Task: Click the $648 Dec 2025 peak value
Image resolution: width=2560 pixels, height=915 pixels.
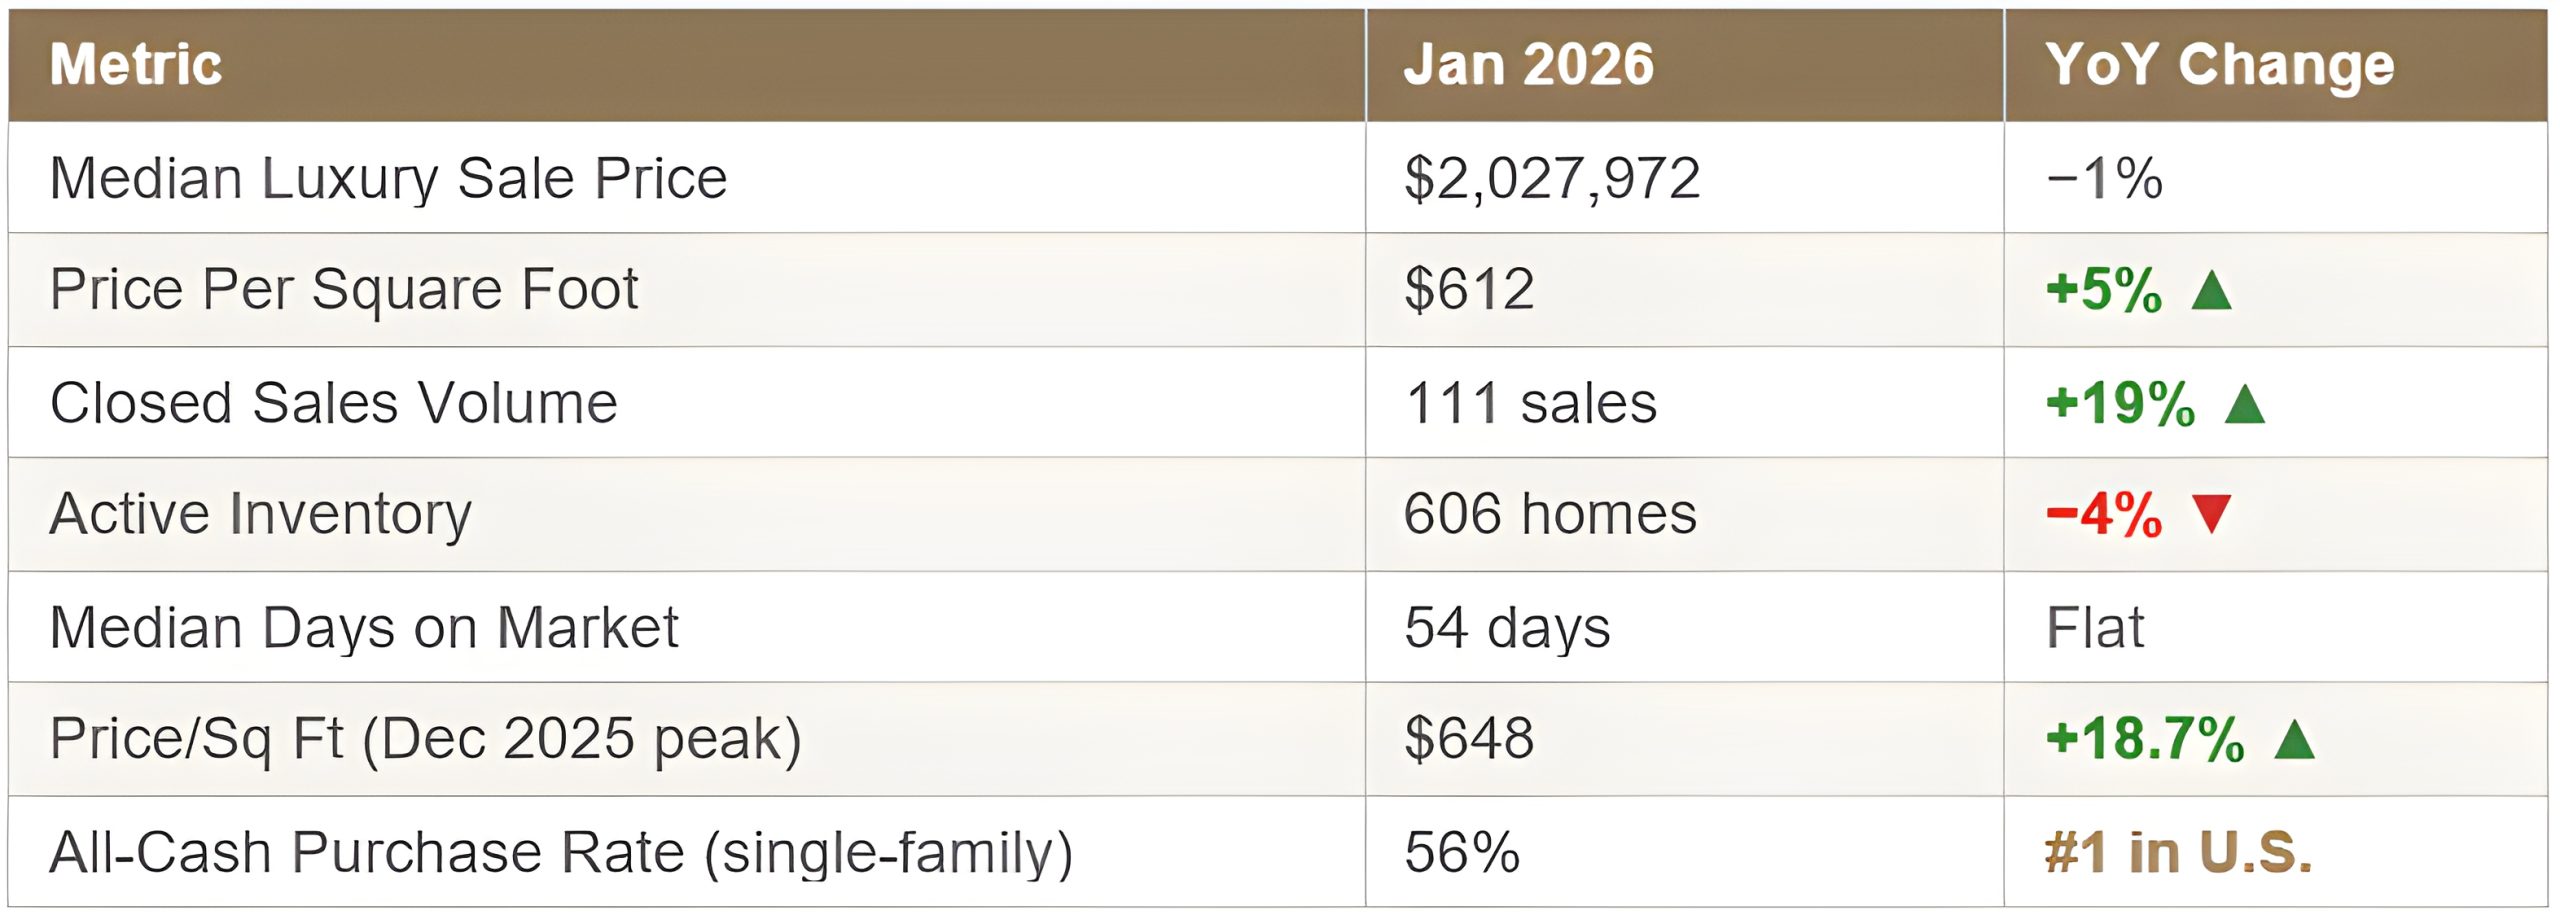Action: [1468, 739]
